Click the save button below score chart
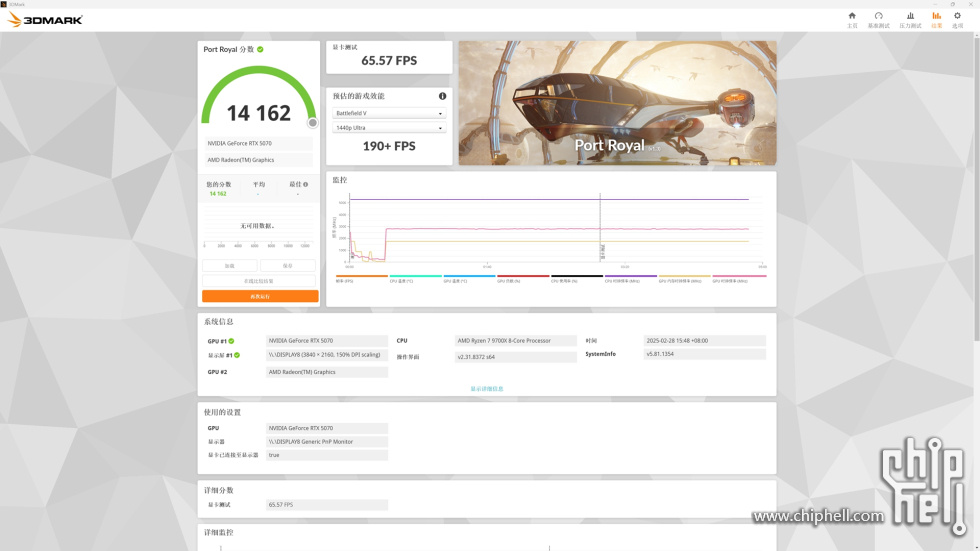Viewport: 980px width, 551px height. tap(288, 266)
